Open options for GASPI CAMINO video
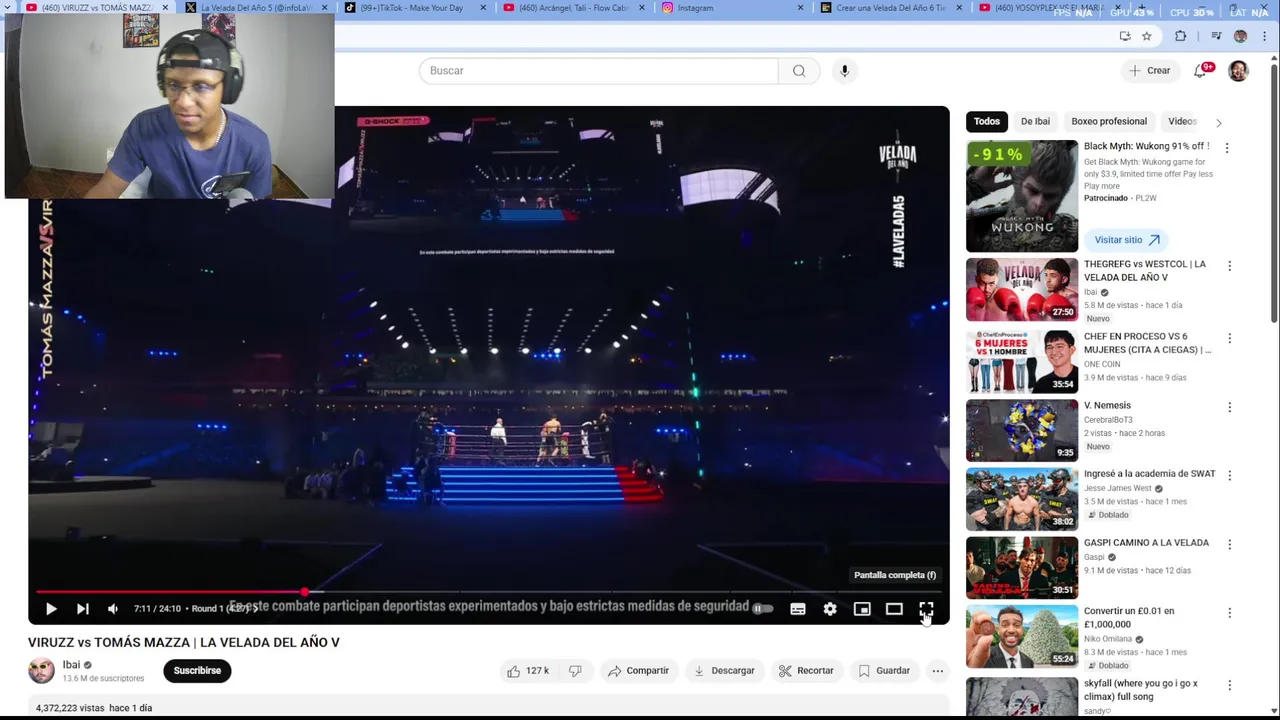Viewport: 1280px width, 720px height. [1229, 545]
